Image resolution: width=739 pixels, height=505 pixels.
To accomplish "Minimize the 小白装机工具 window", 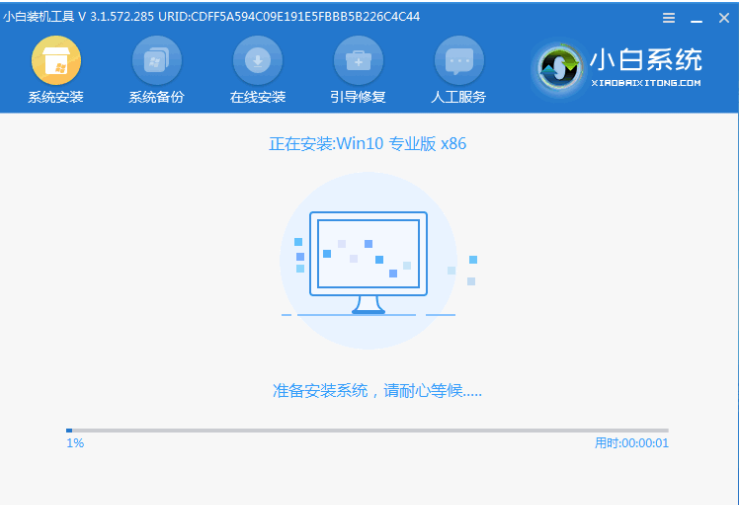I will coord(695,18).
